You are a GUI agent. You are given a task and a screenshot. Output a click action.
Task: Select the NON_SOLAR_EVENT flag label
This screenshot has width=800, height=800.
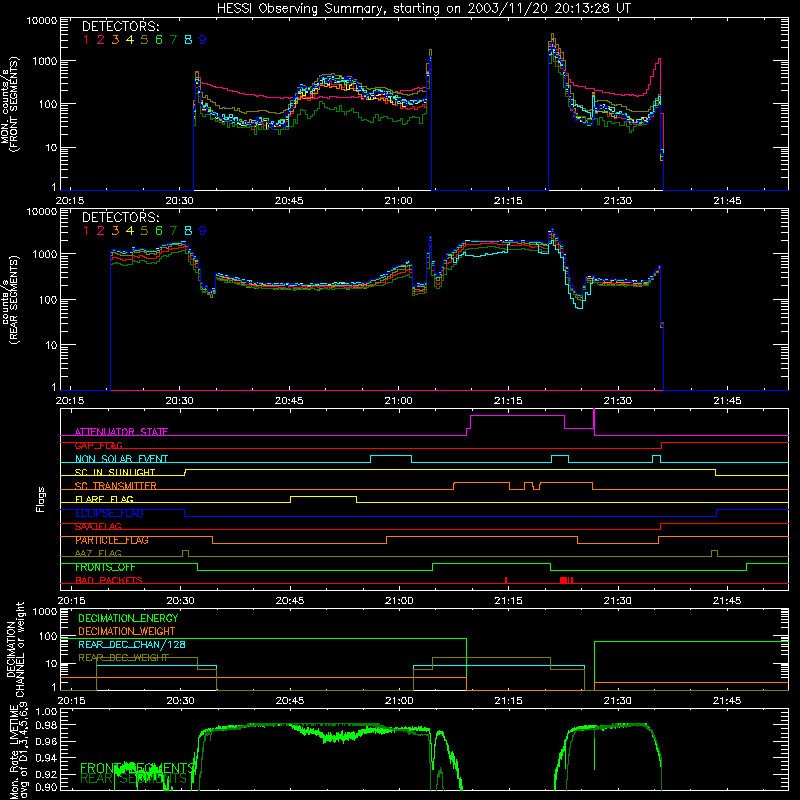(x=121, y=459)
